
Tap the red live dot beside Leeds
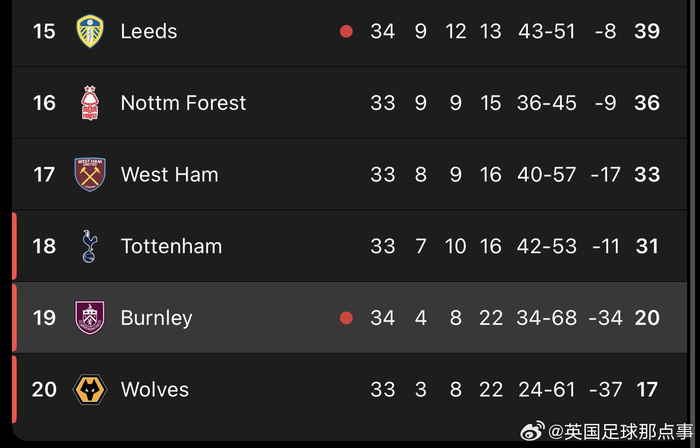pos(346,31)
